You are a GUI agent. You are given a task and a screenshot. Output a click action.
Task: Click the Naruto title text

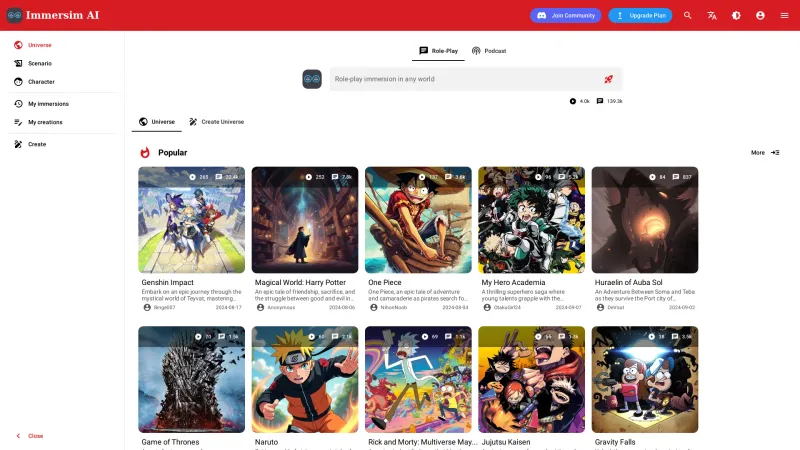tap(266, 442)
